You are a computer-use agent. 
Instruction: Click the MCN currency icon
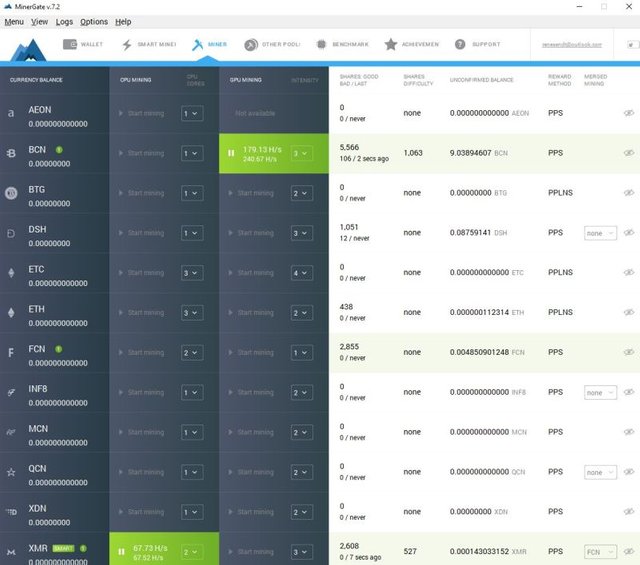point(11,432)
